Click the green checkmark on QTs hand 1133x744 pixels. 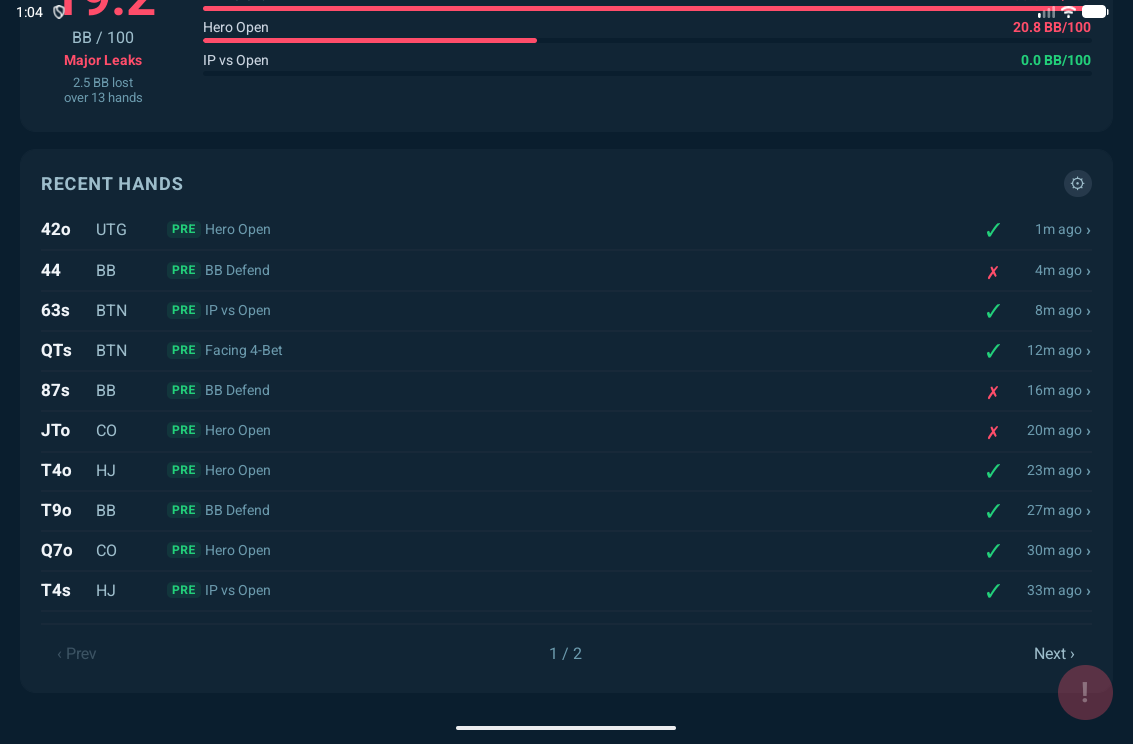(x=993, y=351)
